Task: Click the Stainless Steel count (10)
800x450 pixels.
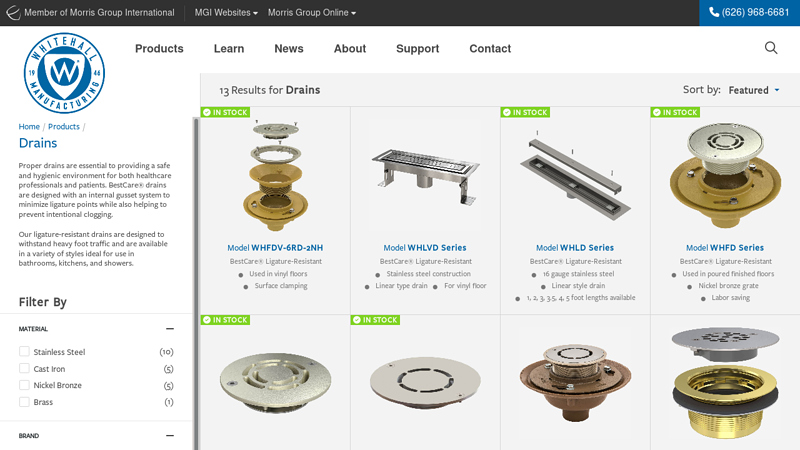Action: 166,352
